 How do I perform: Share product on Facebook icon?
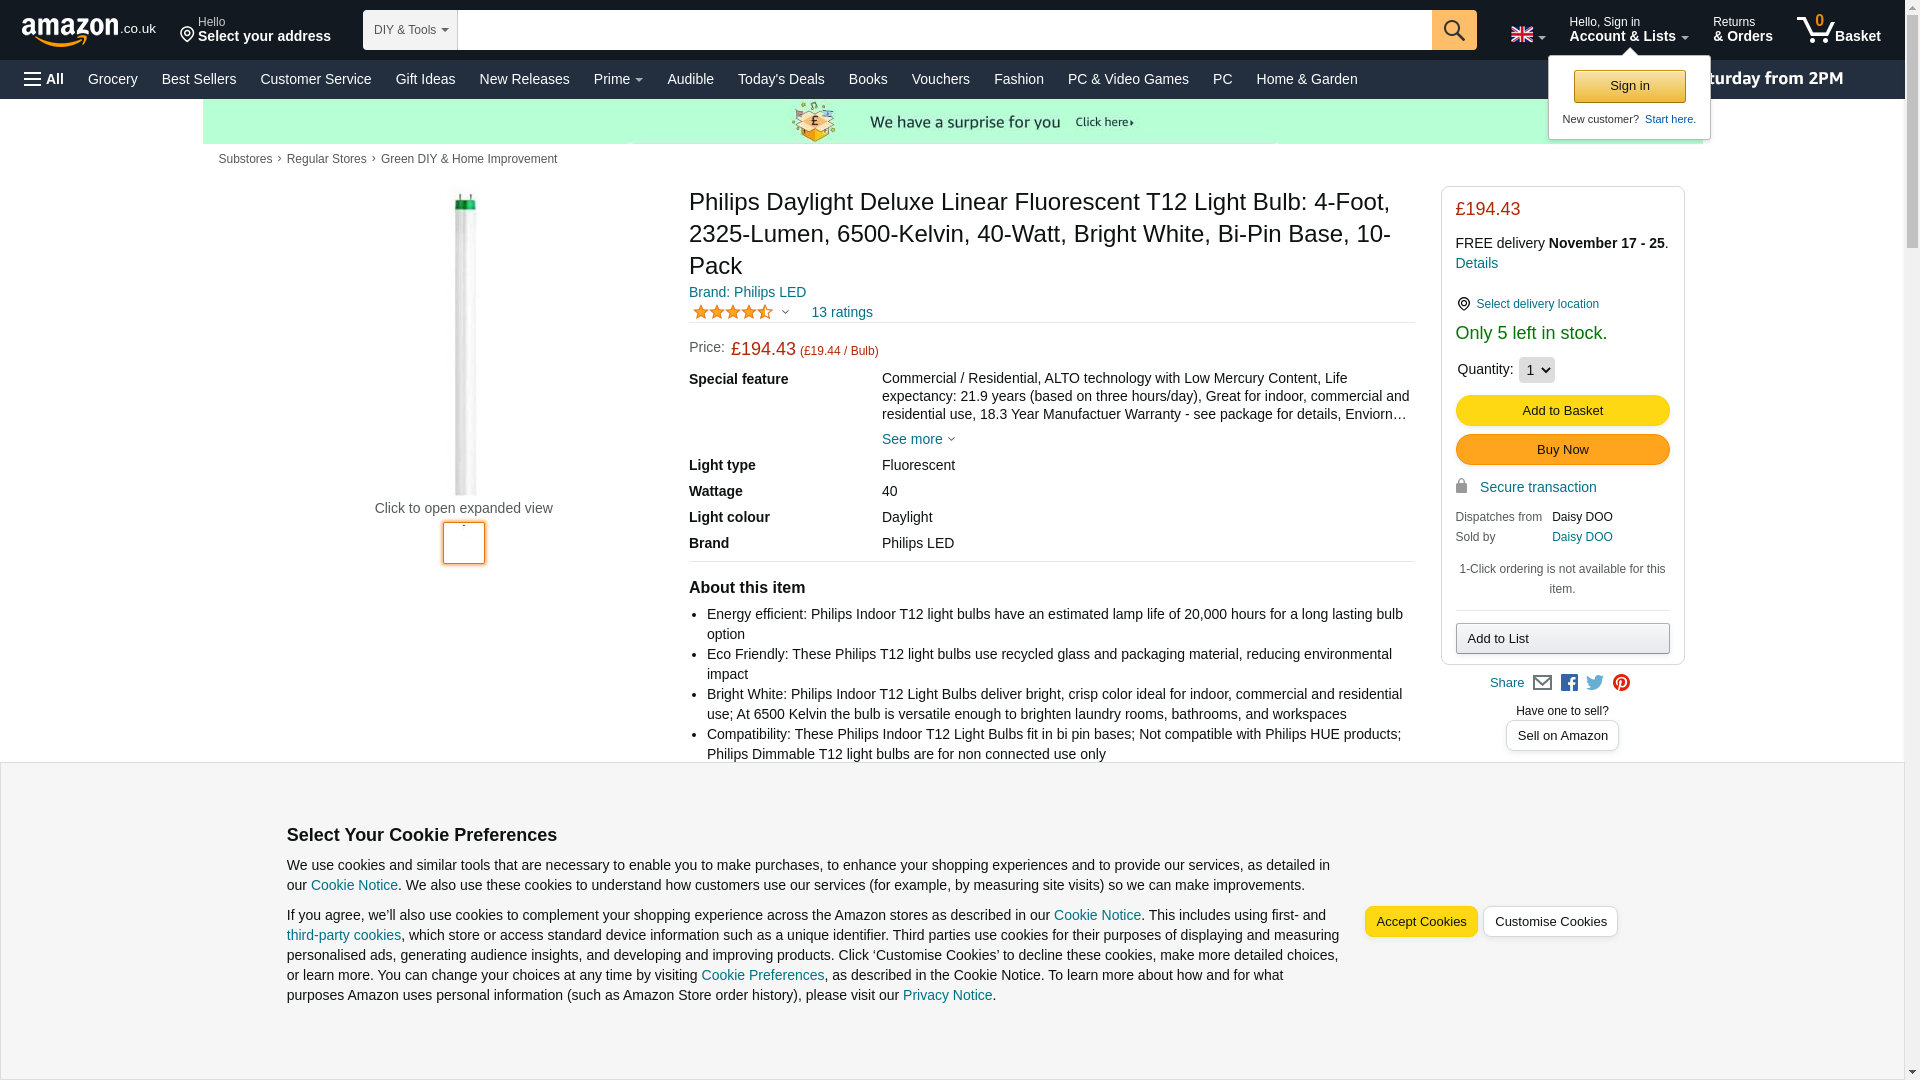pyautogui.click(x=1569, y=683)
